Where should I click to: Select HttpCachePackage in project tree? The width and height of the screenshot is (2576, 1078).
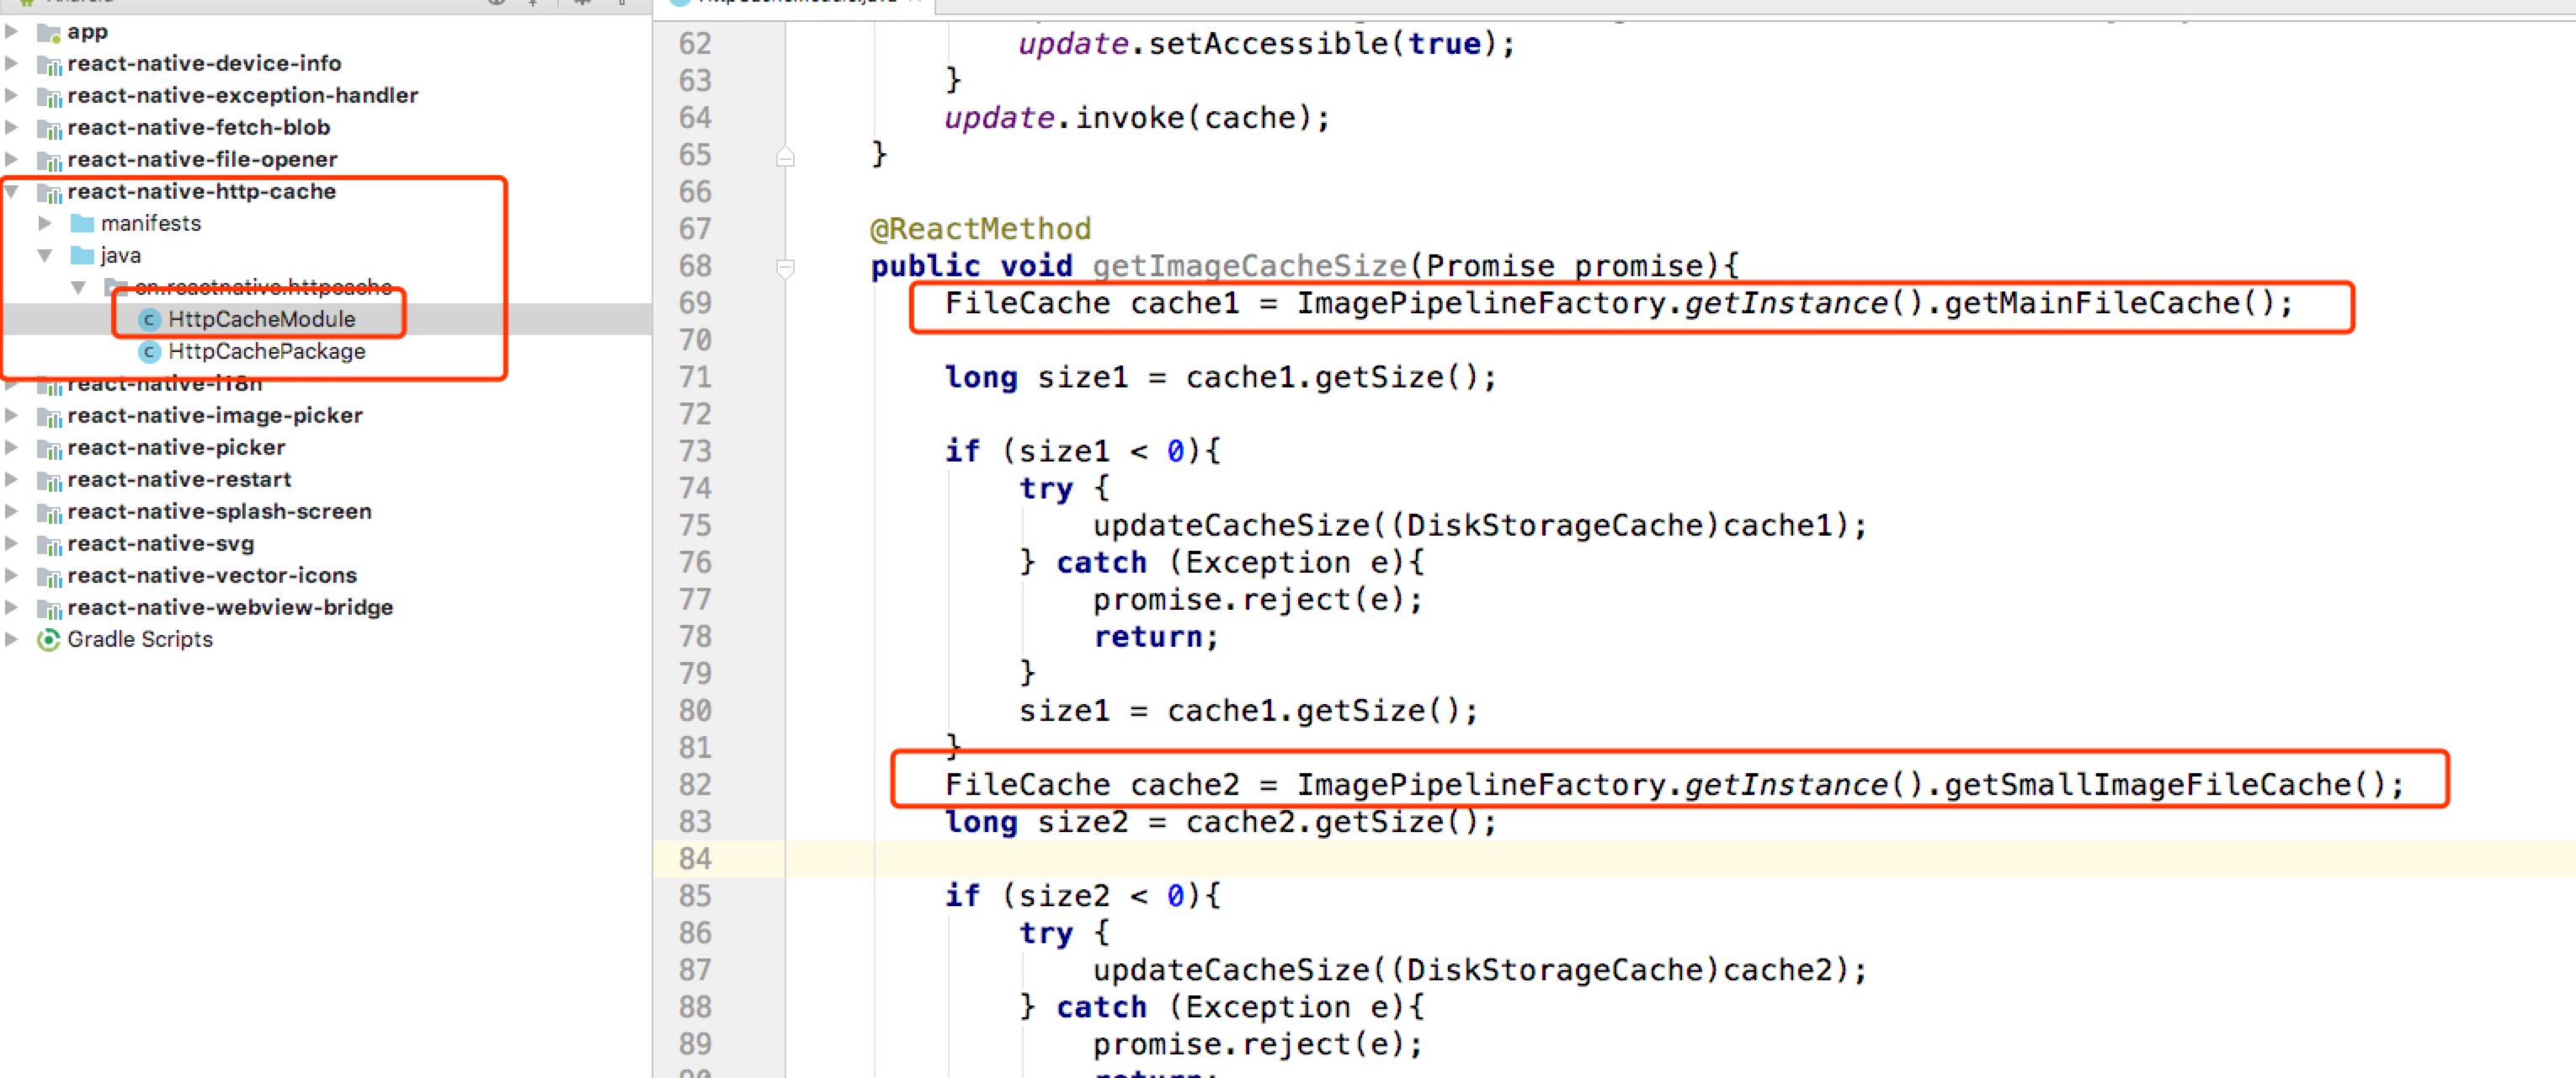point(266,351)
